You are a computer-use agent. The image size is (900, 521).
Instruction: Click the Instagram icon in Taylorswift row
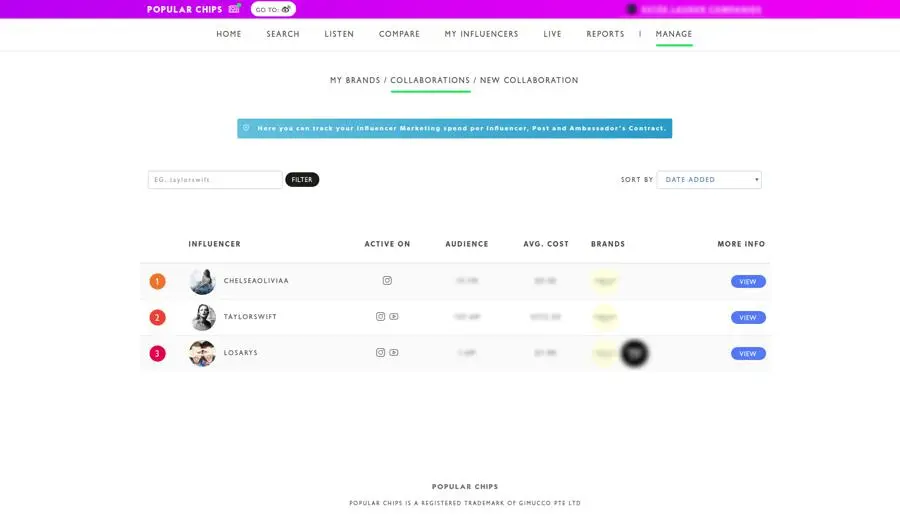tap(380, 317)
